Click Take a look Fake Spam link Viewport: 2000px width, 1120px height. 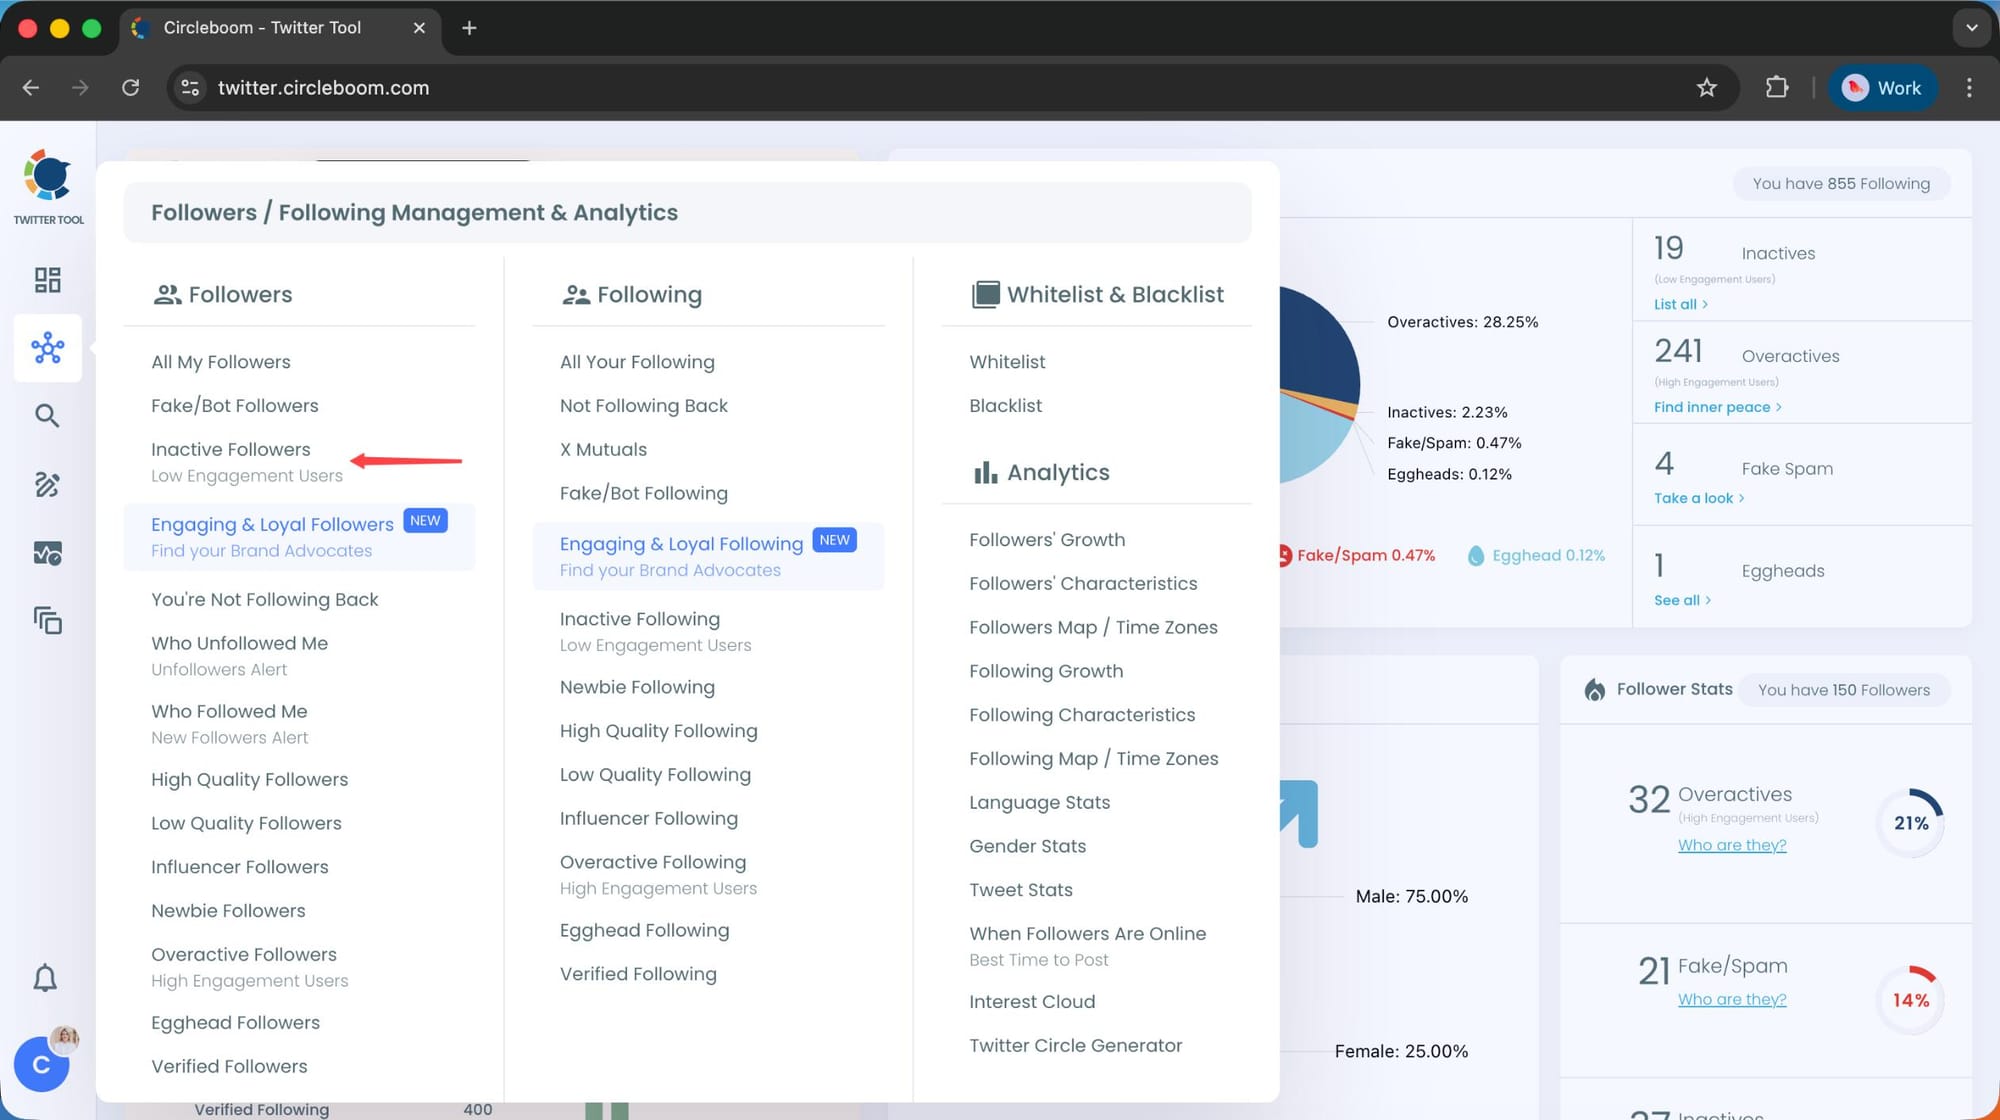[x=1698, y=498]
